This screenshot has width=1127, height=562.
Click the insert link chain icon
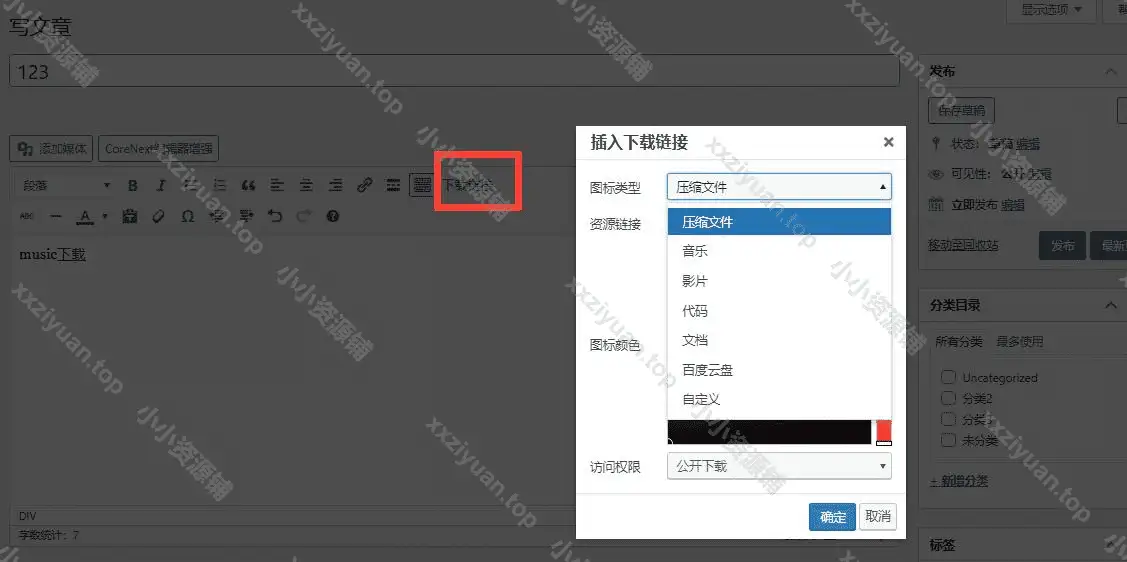(x=365, y=186)
